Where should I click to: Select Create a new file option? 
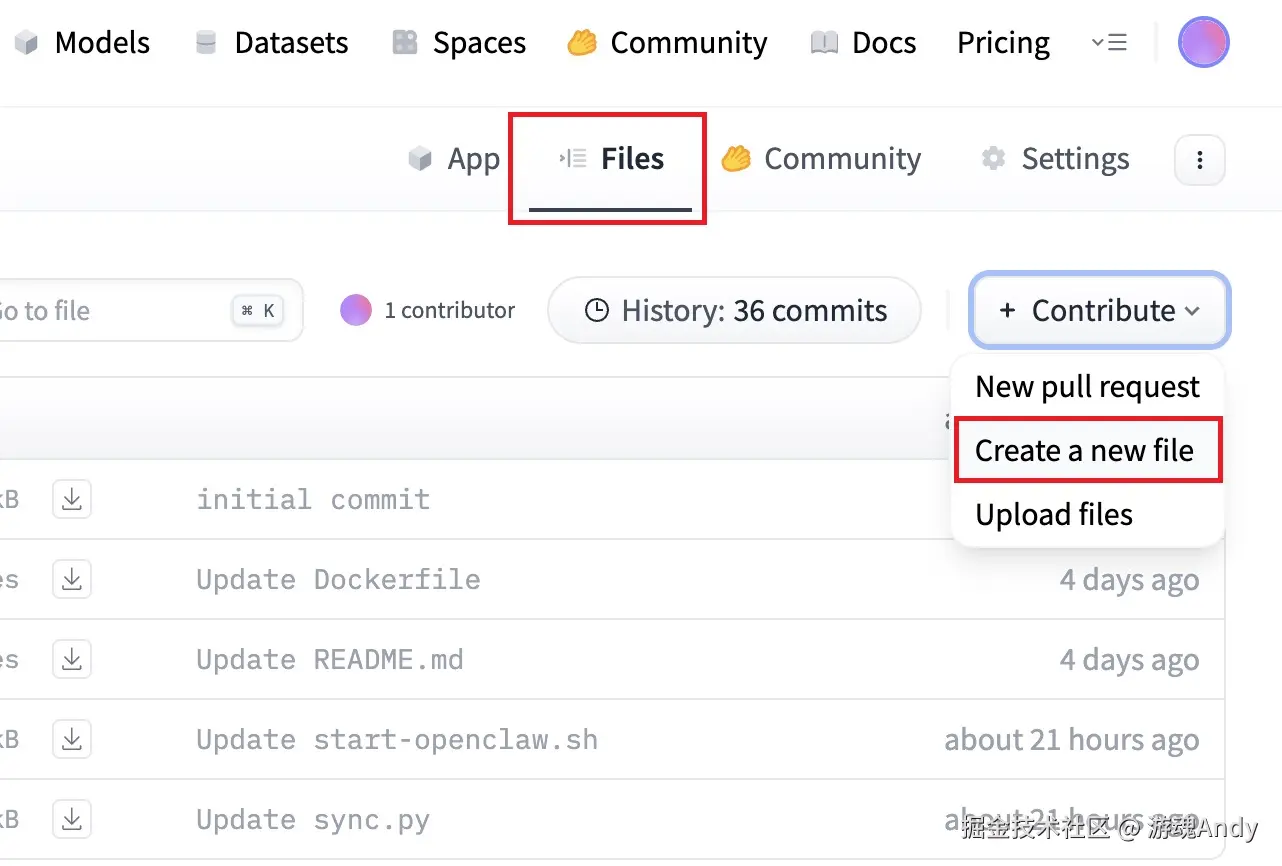[1085, 451]
